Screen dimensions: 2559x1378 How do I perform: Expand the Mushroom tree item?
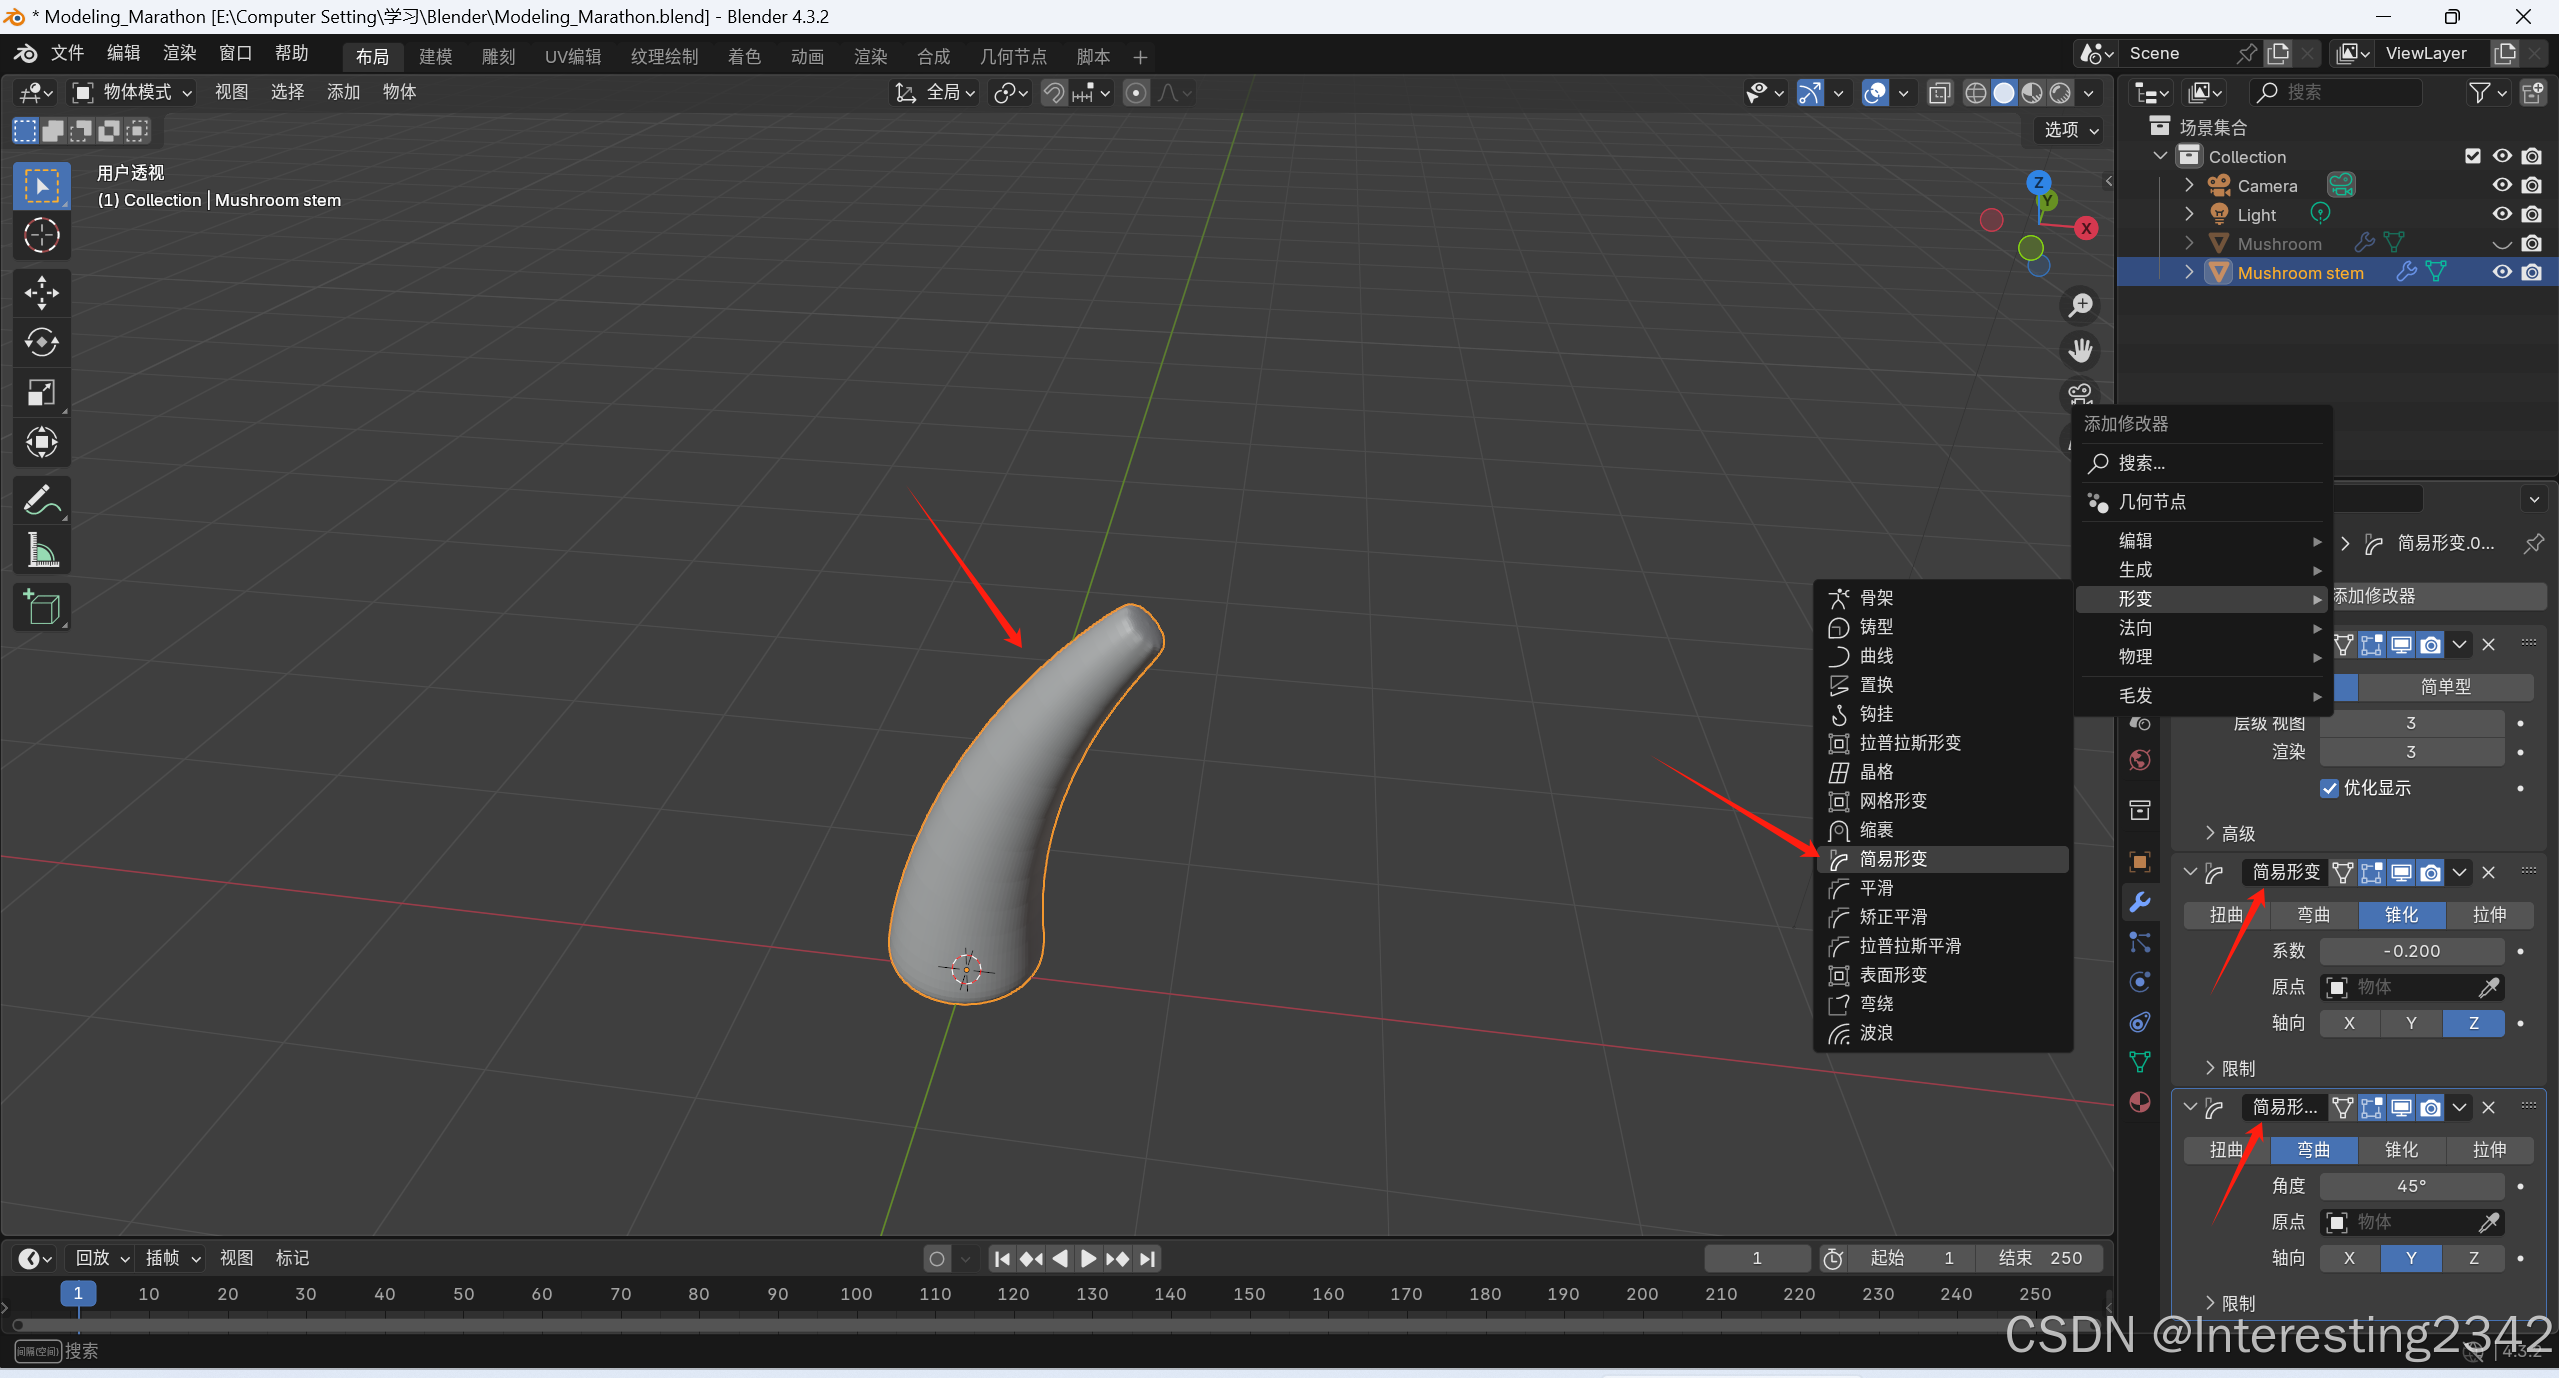click(x=2189, y=243)
